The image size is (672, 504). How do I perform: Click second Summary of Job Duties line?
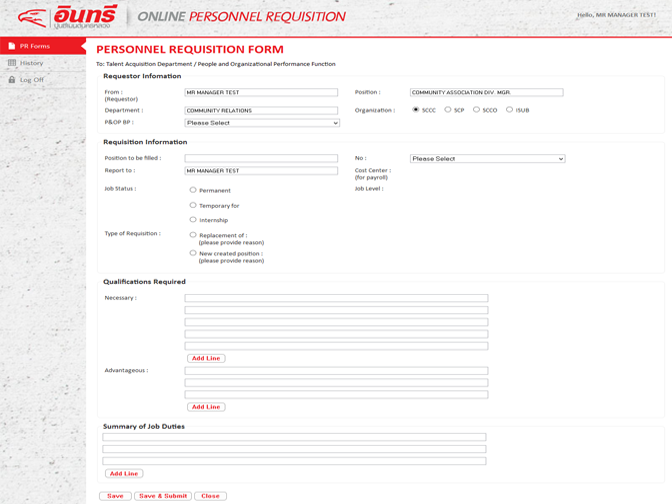click(x=294, y=449)
